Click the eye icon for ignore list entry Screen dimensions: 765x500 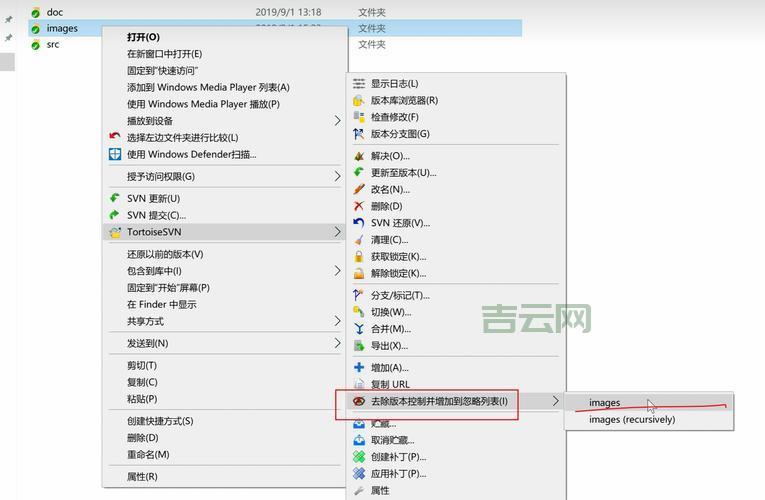[359, 401]
